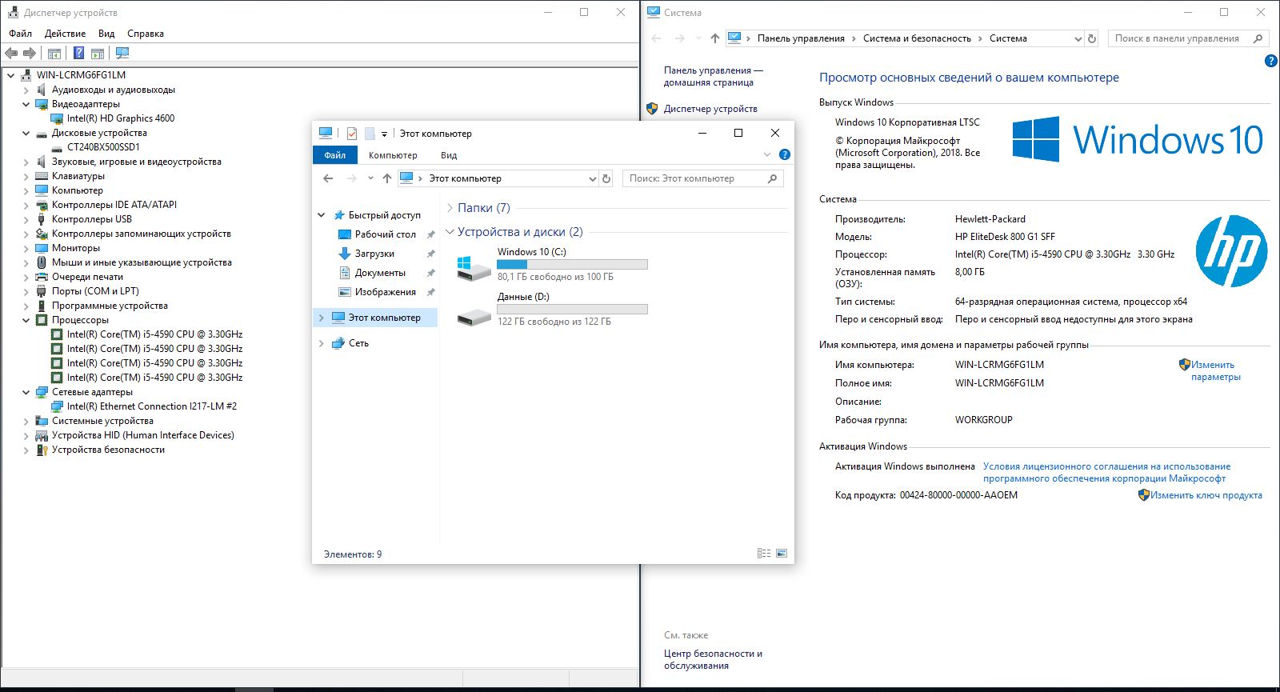Switch to the Компьютер ribbon tab
Screen dimensions: 1280x692
pyautogui.click(x=392, y=155)
